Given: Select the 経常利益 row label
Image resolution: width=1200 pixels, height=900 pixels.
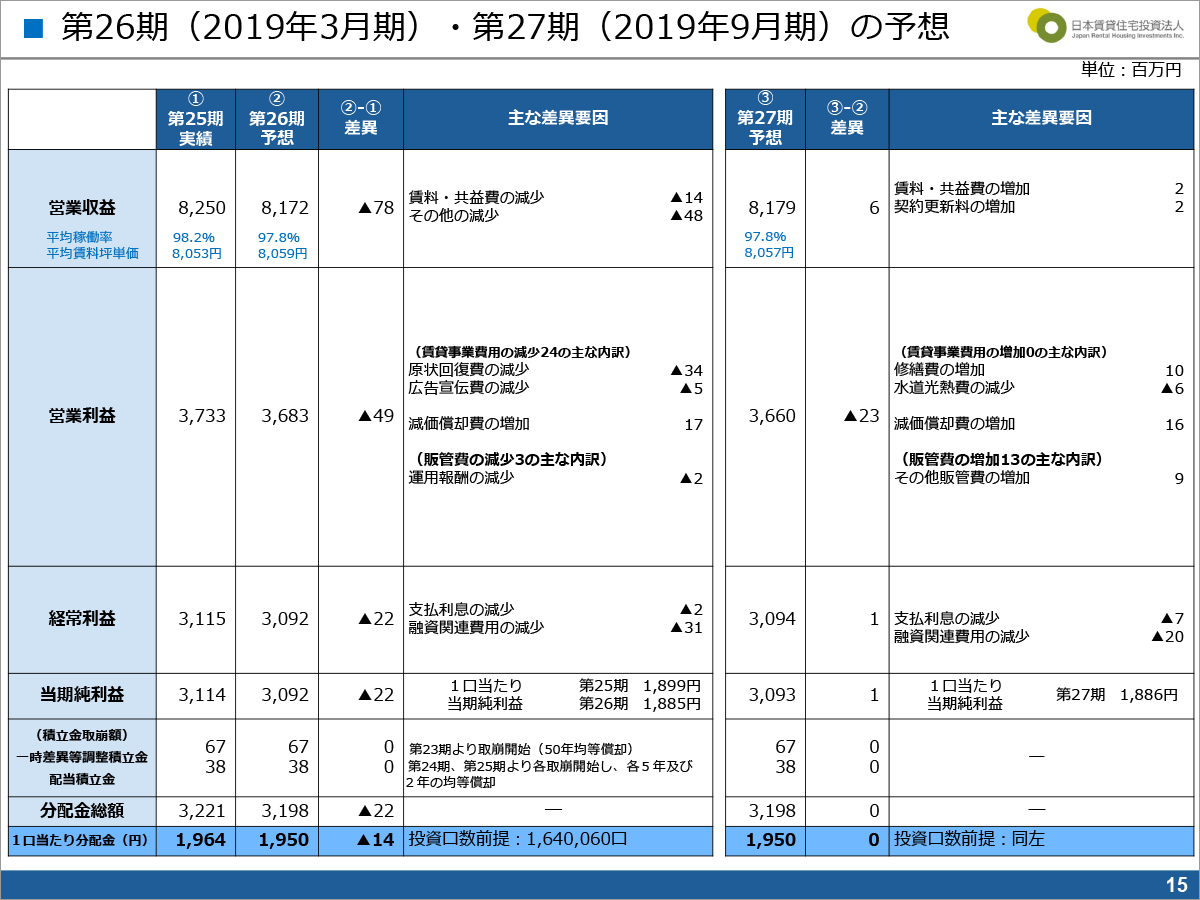Looking at the screenshot, I should pos(82,619).
